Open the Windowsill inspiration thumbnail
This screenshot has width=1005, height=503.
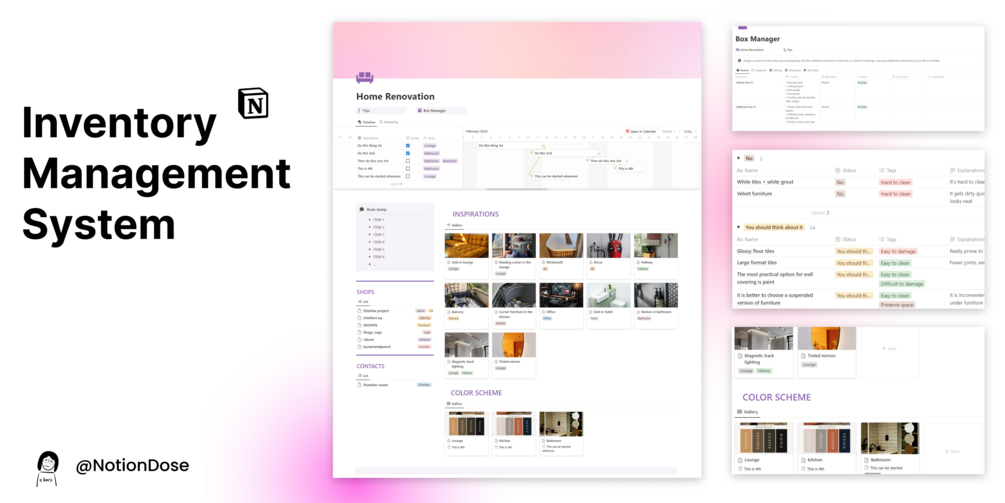pos(561,245)
